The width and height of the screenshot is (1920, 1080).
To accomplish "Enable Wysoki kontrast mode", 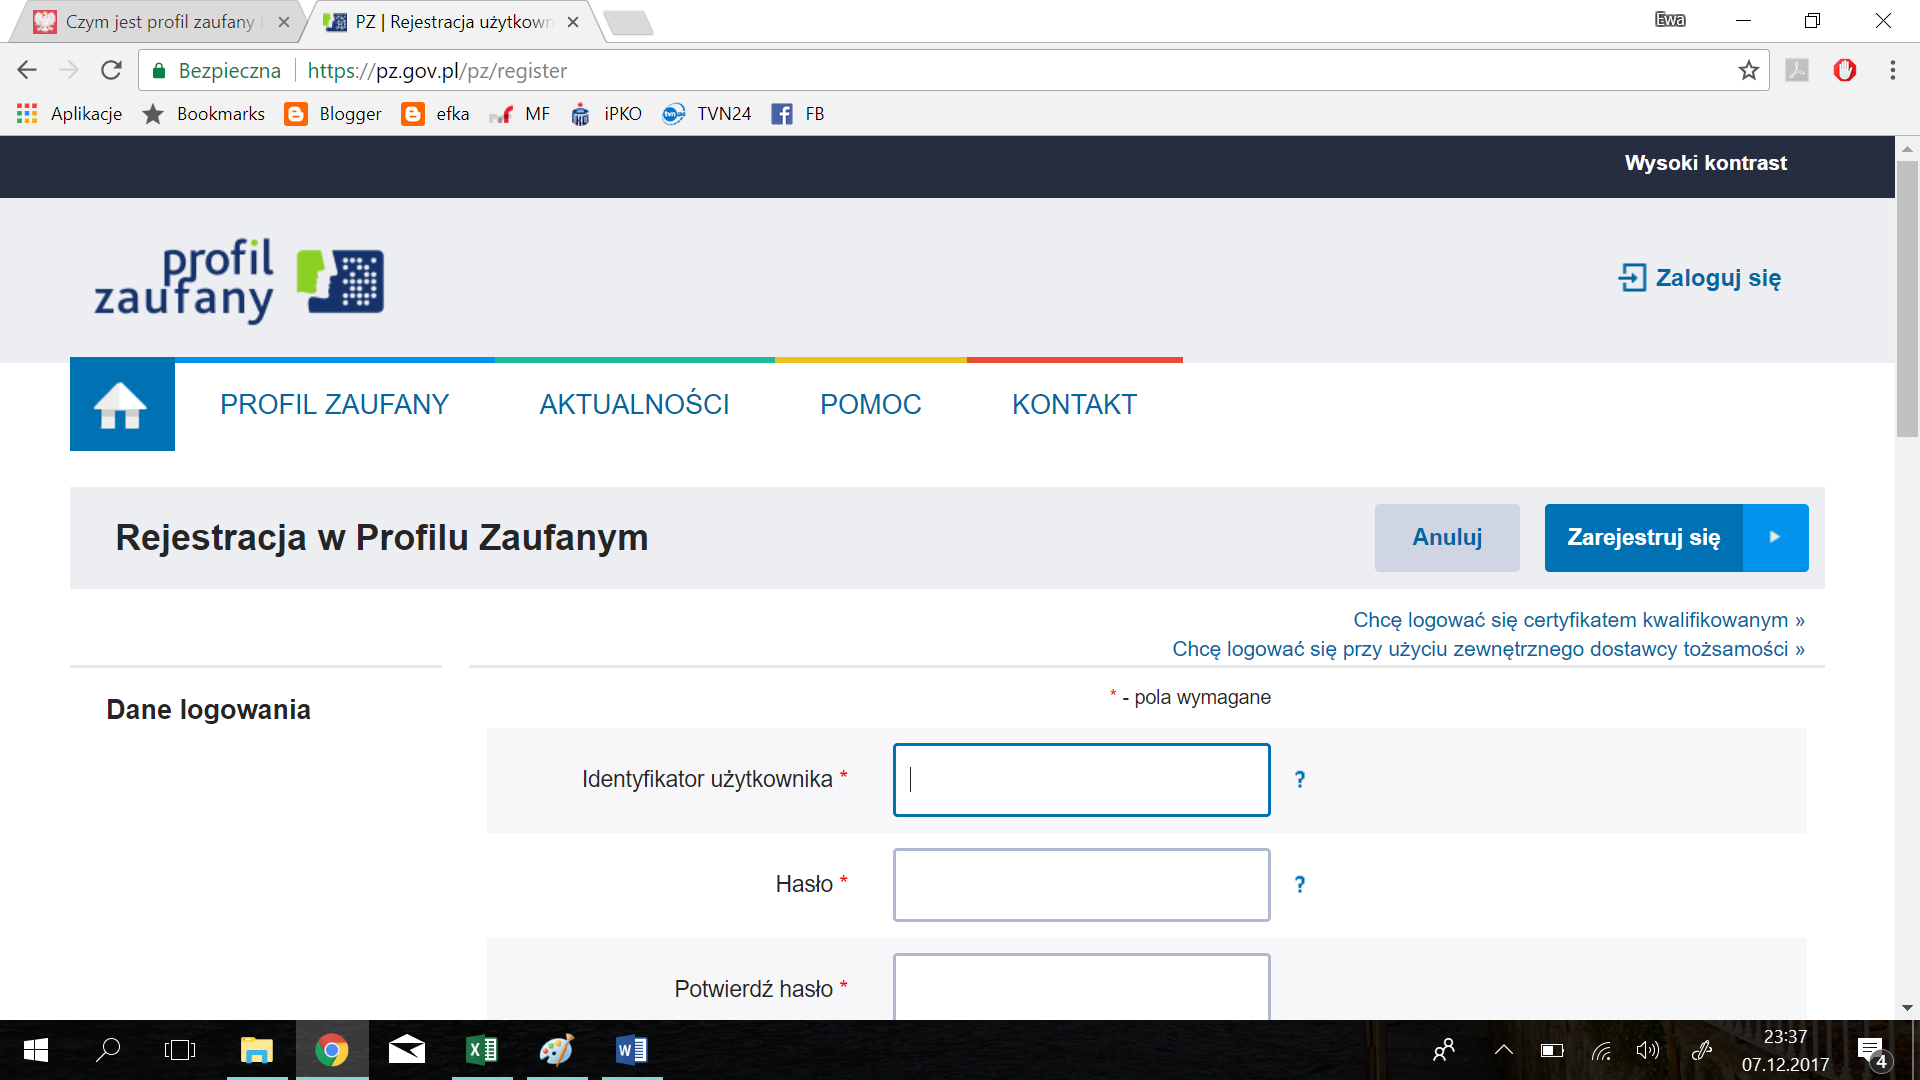I will (x=1705, y=163).
